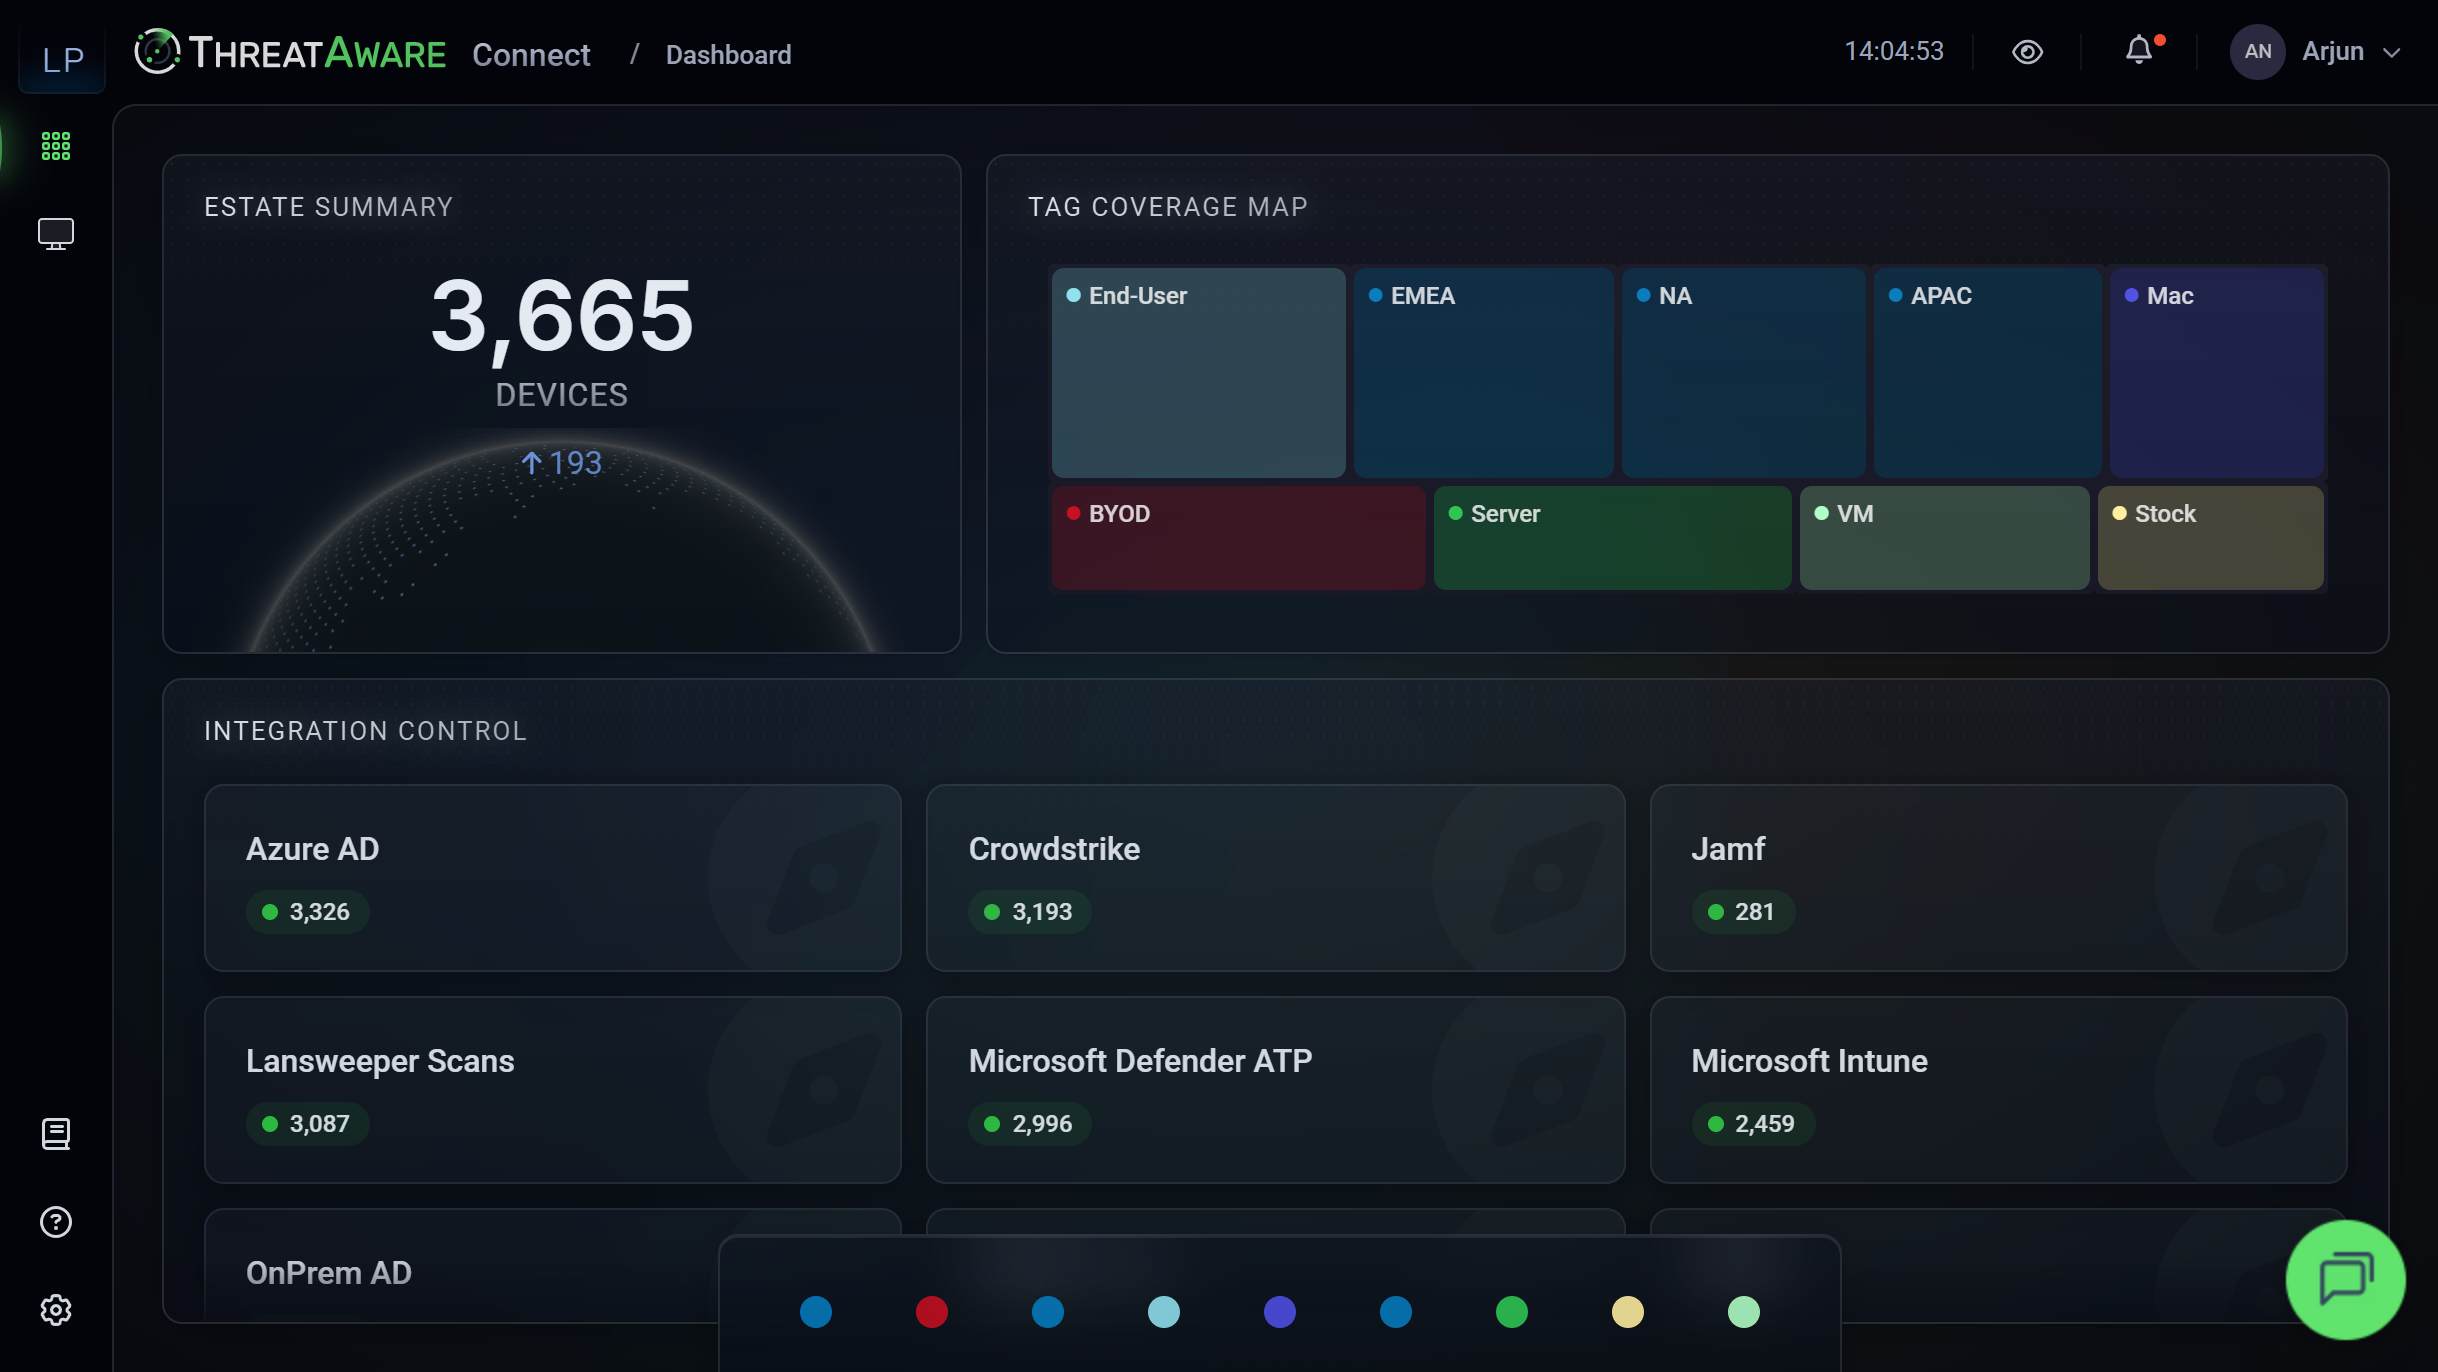The image size is (2438, 1372).
Task: Click the red dot in bottom legend
Action: pos(931,1312)
